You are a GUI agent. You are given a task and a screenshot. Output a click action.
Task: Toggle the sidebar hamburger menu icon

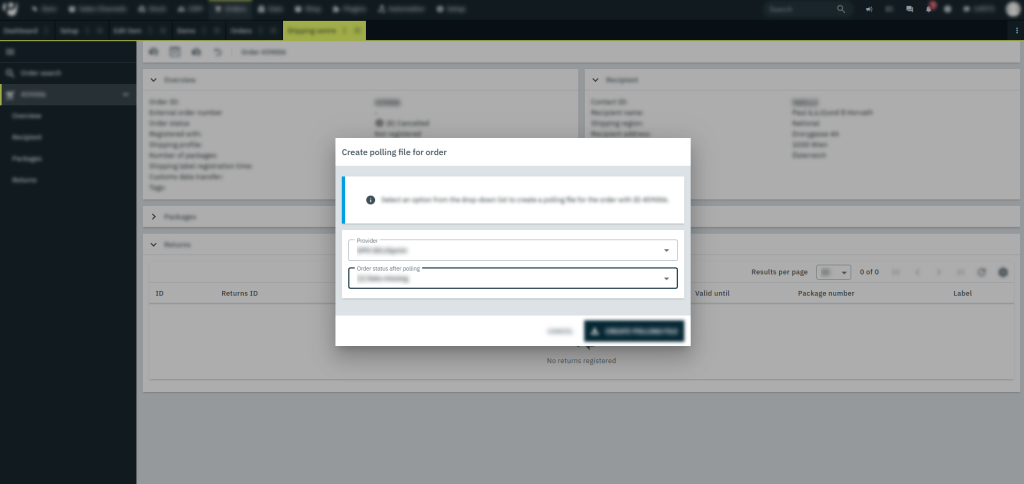[10, 51]
